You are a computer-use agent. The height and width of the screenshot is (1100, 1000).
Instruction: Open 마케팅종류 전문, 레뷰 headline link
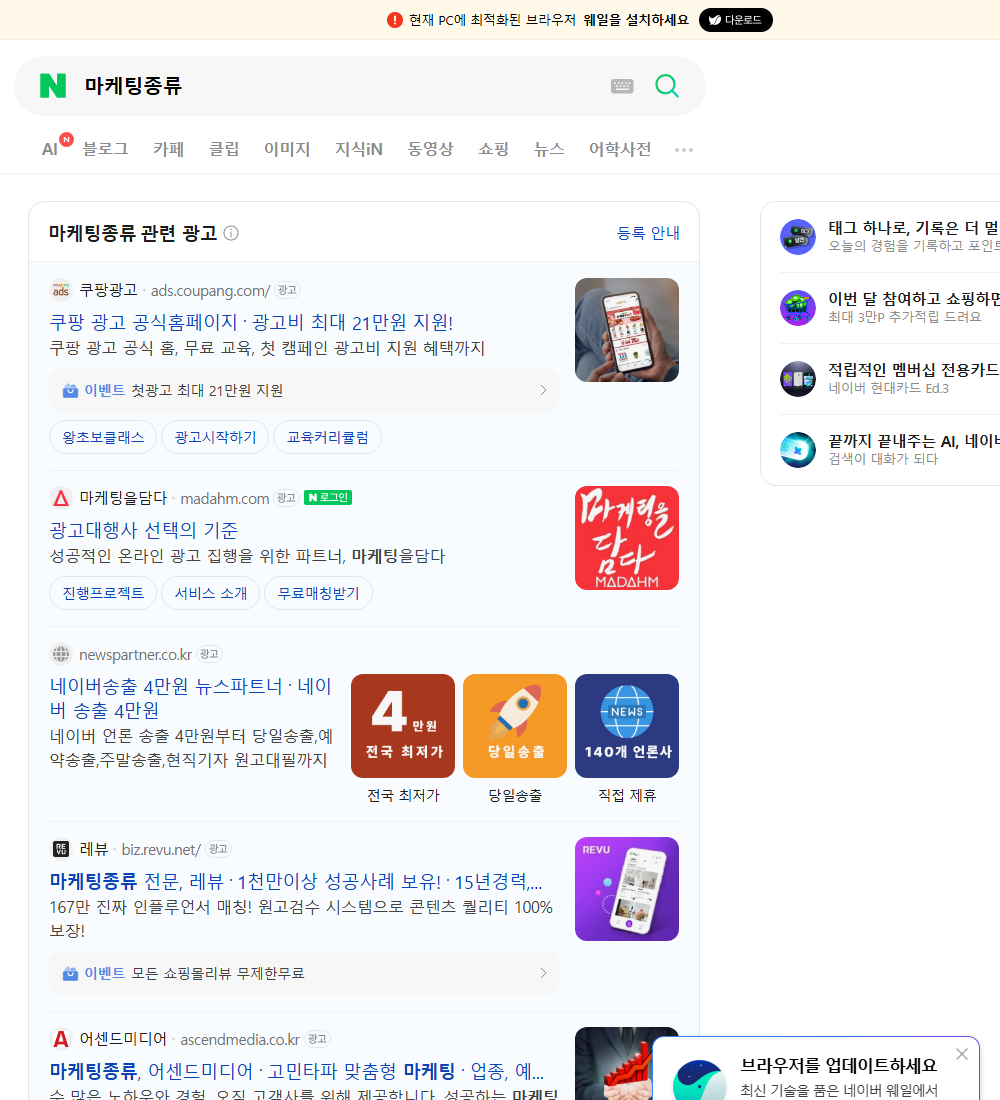(295, 881)
